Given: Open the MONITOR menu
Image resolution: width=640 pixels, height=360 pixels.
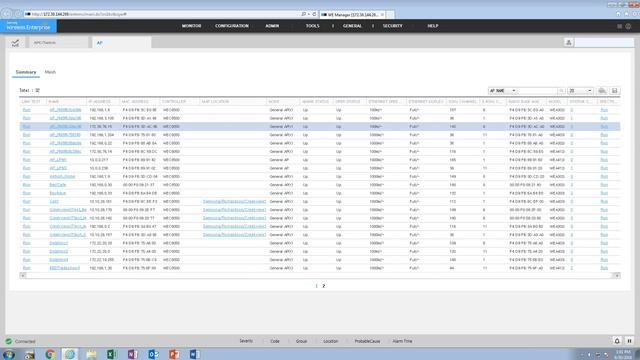Looking at the screenshot, I should tap(191, 26).
